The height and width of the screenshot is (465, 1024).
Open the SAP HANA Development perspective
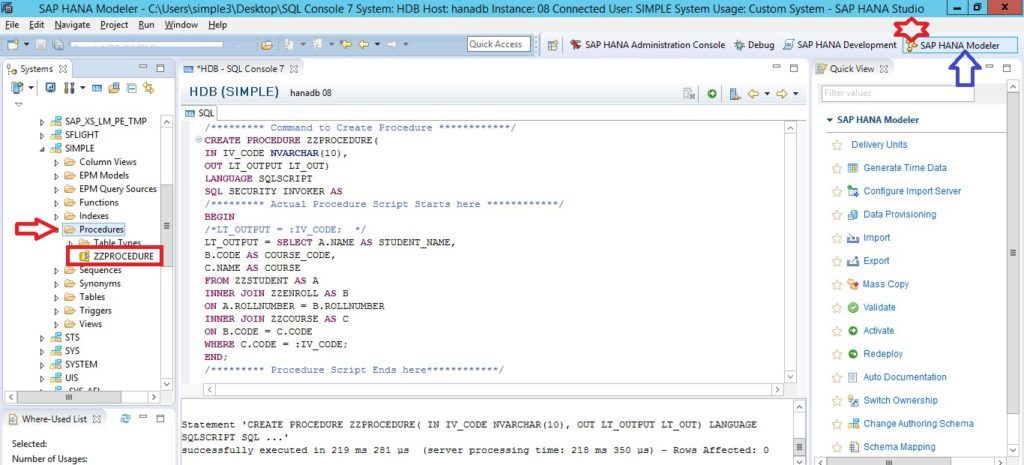[x=839, y=45]
